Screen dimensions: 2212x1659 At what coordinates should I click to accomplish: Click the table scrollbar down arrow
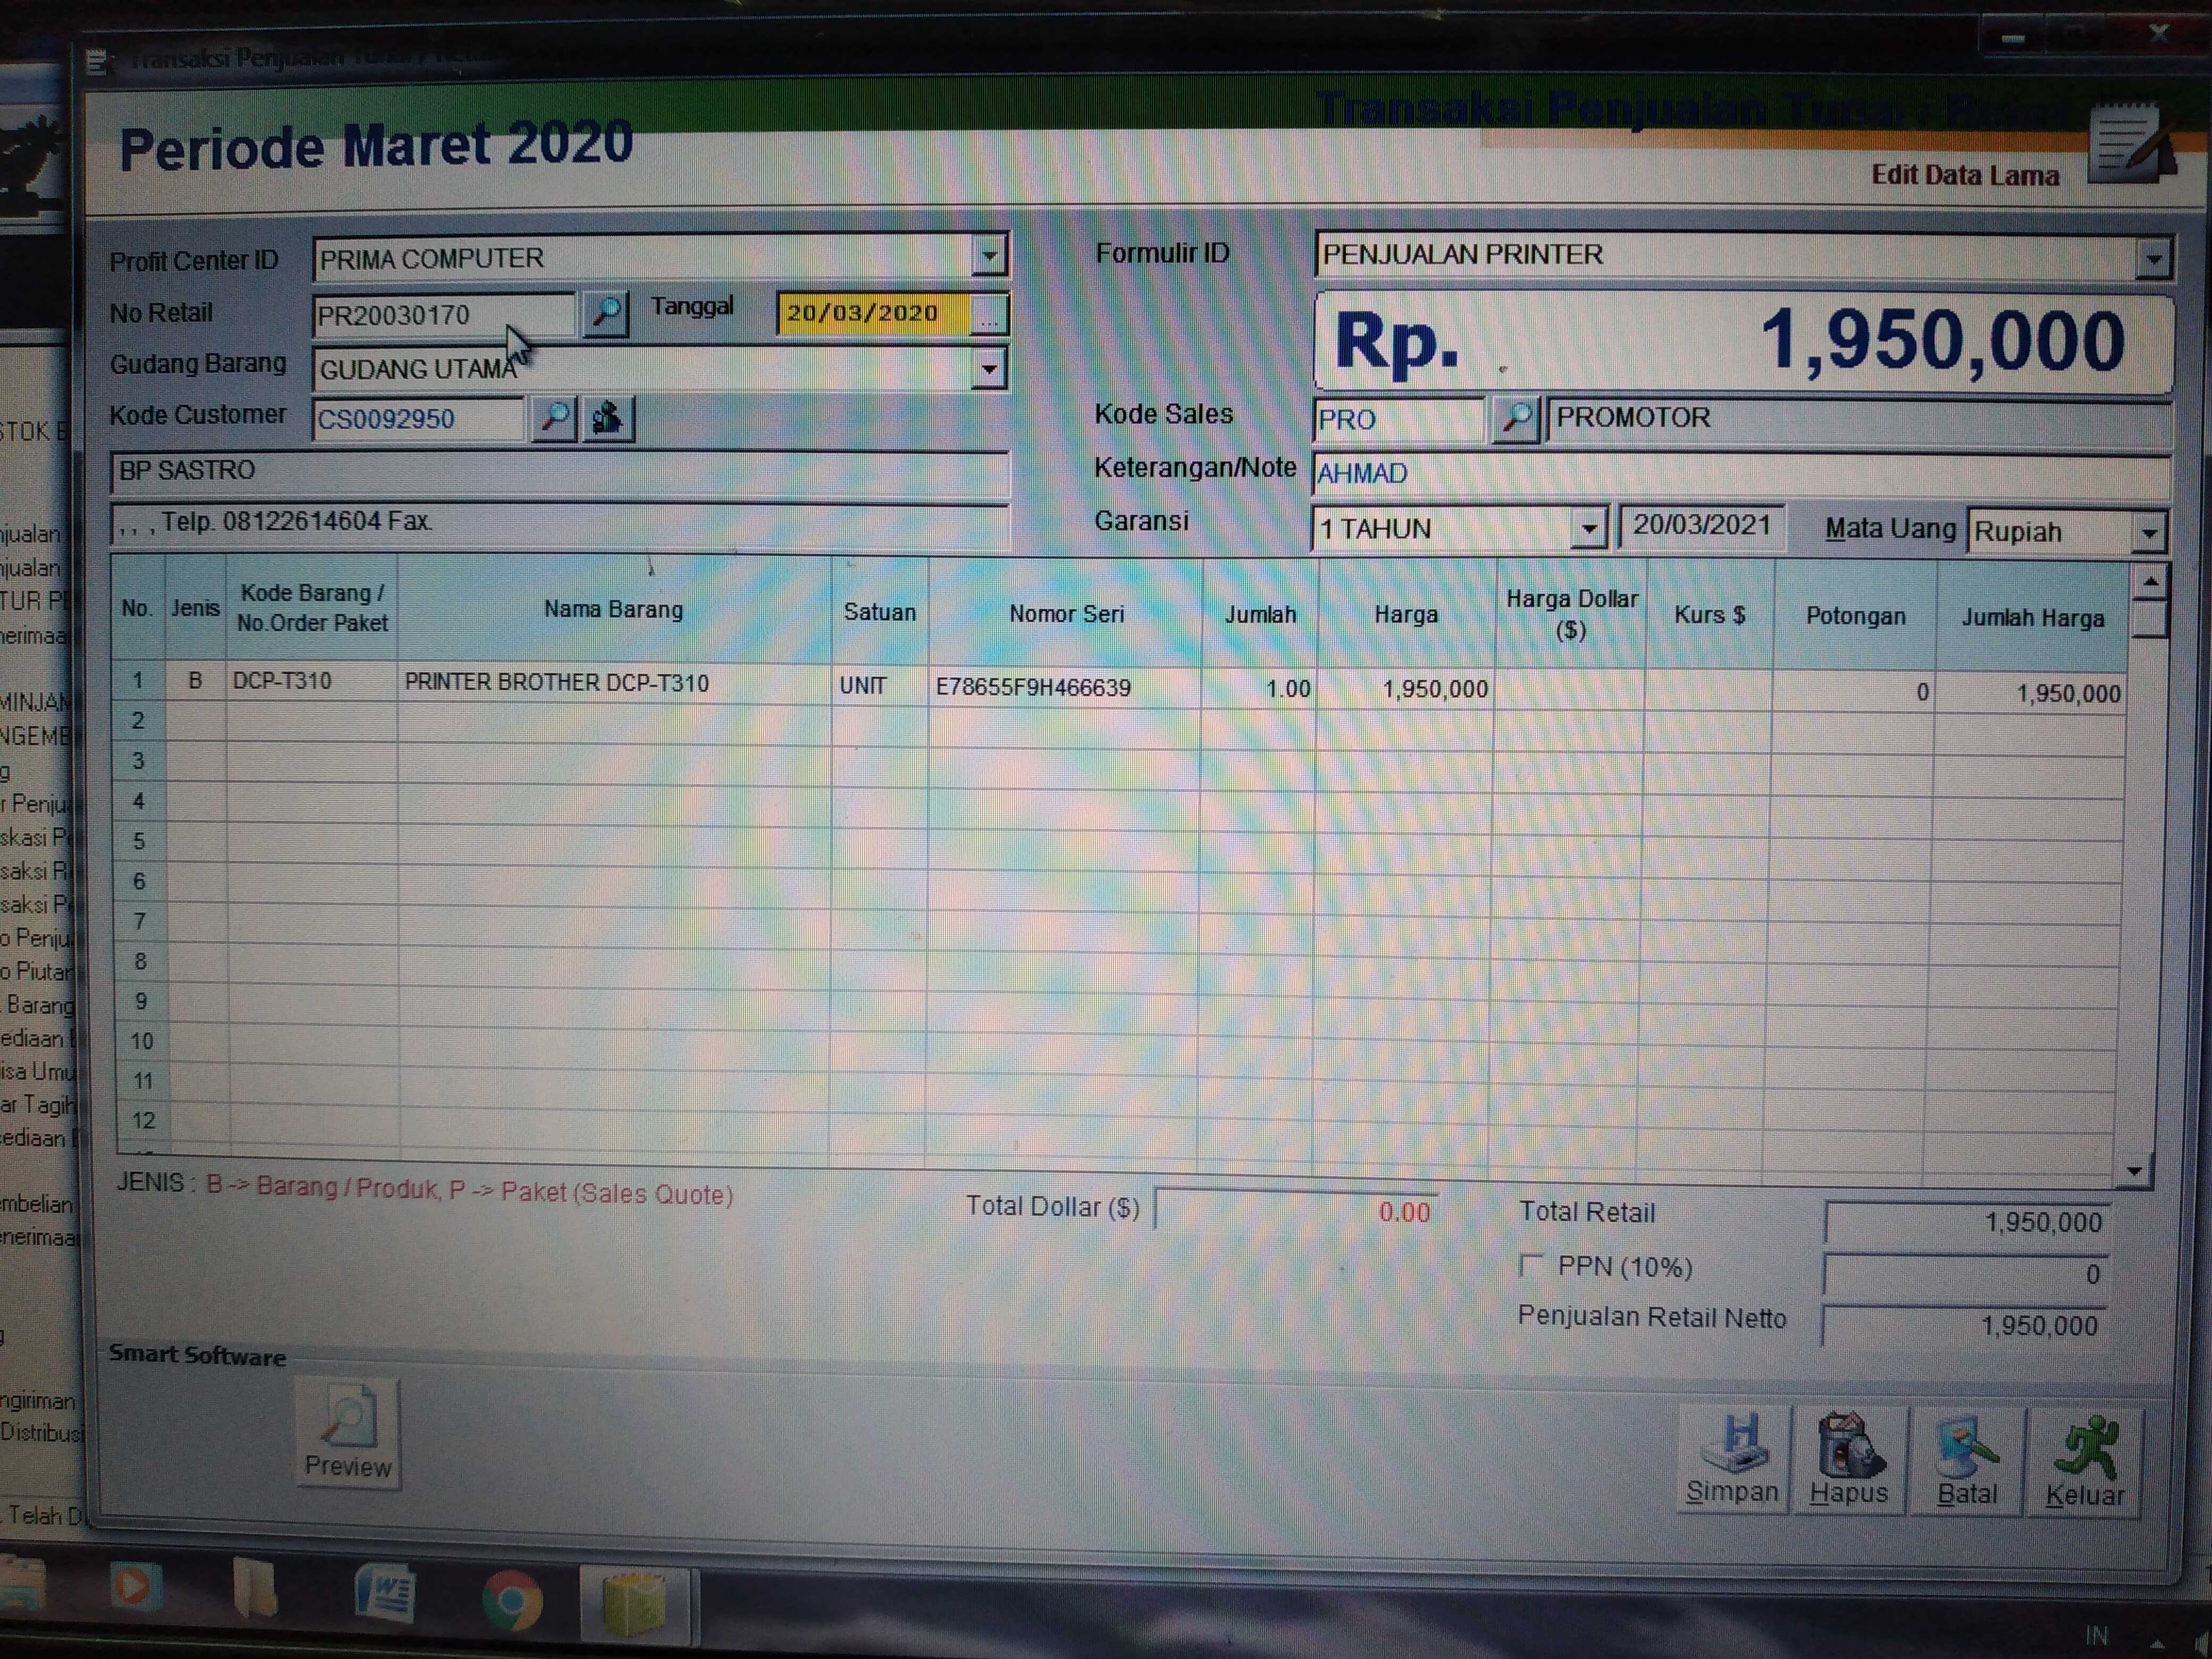coord(2135,1170)
